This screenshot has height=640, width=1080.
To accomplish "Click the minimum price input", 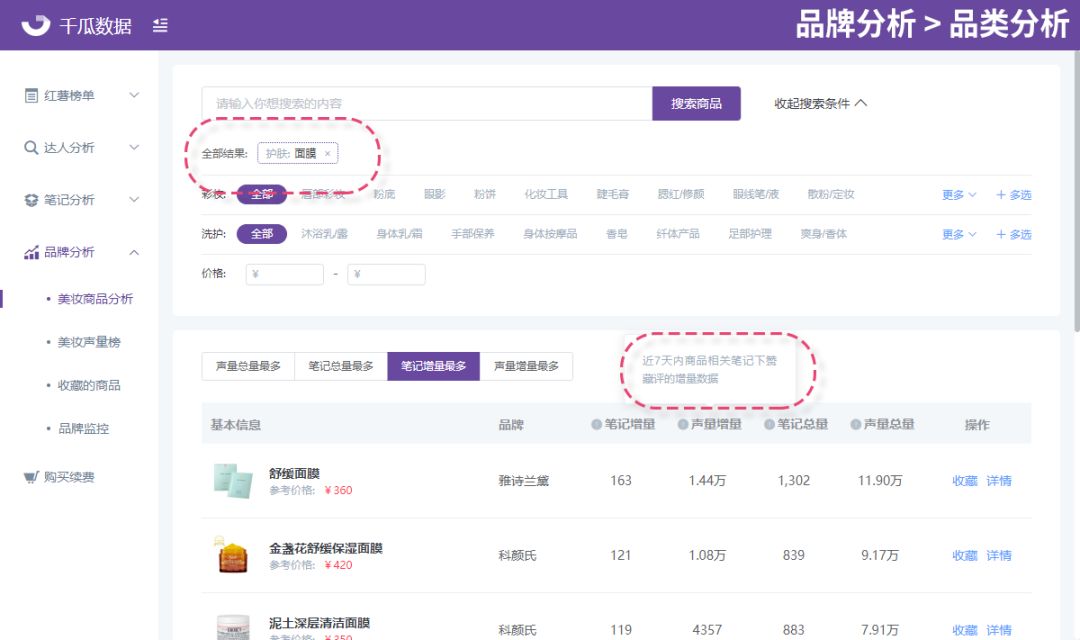I will point(284,274).
